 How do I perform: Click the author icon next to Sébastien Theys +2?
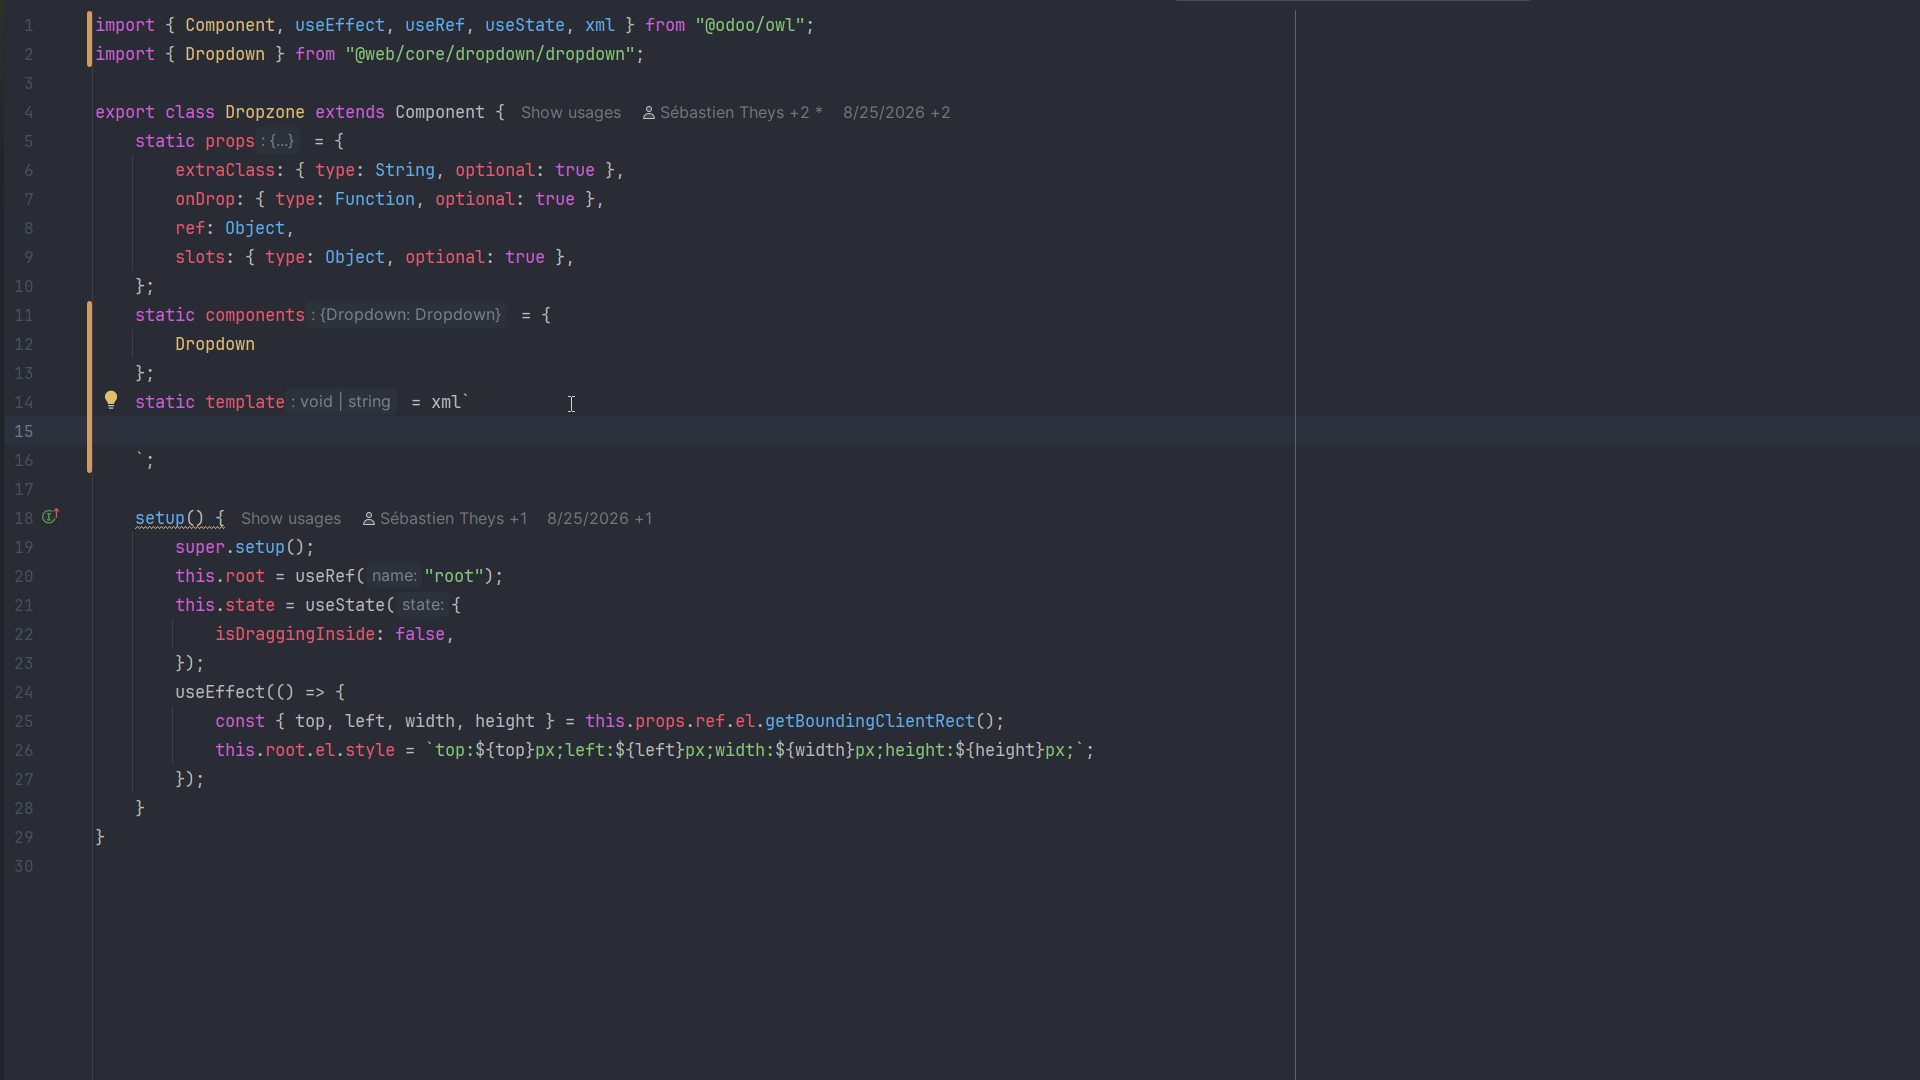(x=648, y=113)
